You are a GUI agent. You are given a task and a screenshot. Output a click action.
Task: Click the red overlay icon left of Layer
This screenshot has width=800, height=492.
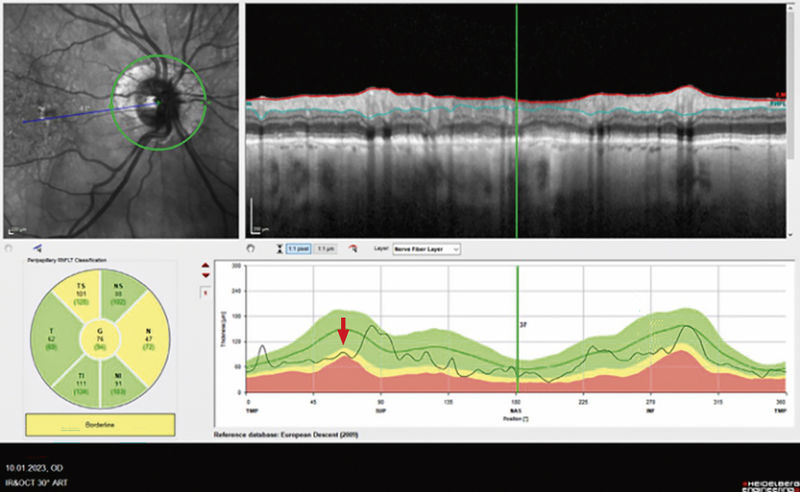353,247
